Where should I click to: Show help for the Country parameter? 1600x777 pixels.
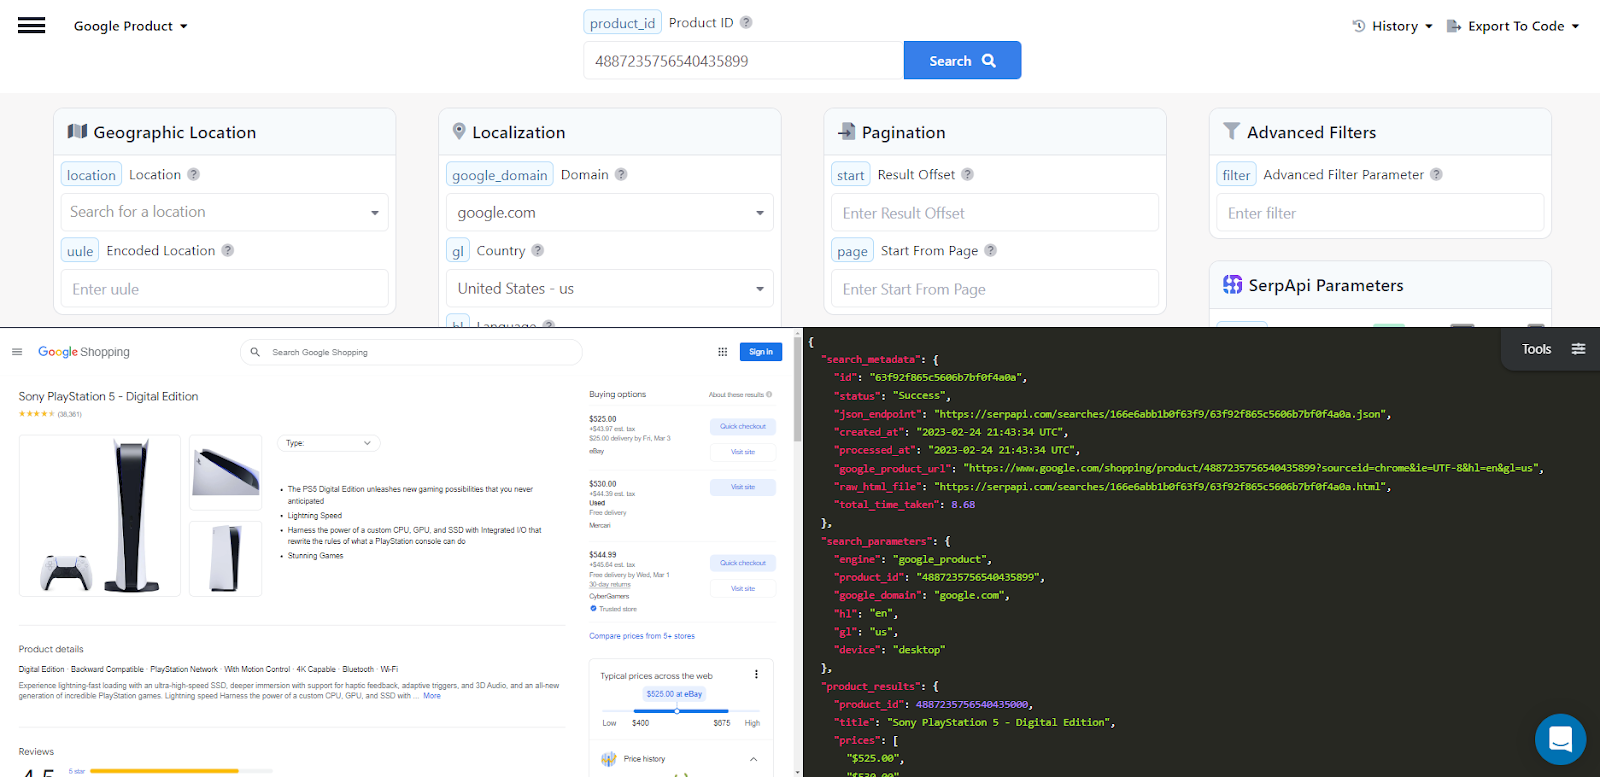(537, 250)
